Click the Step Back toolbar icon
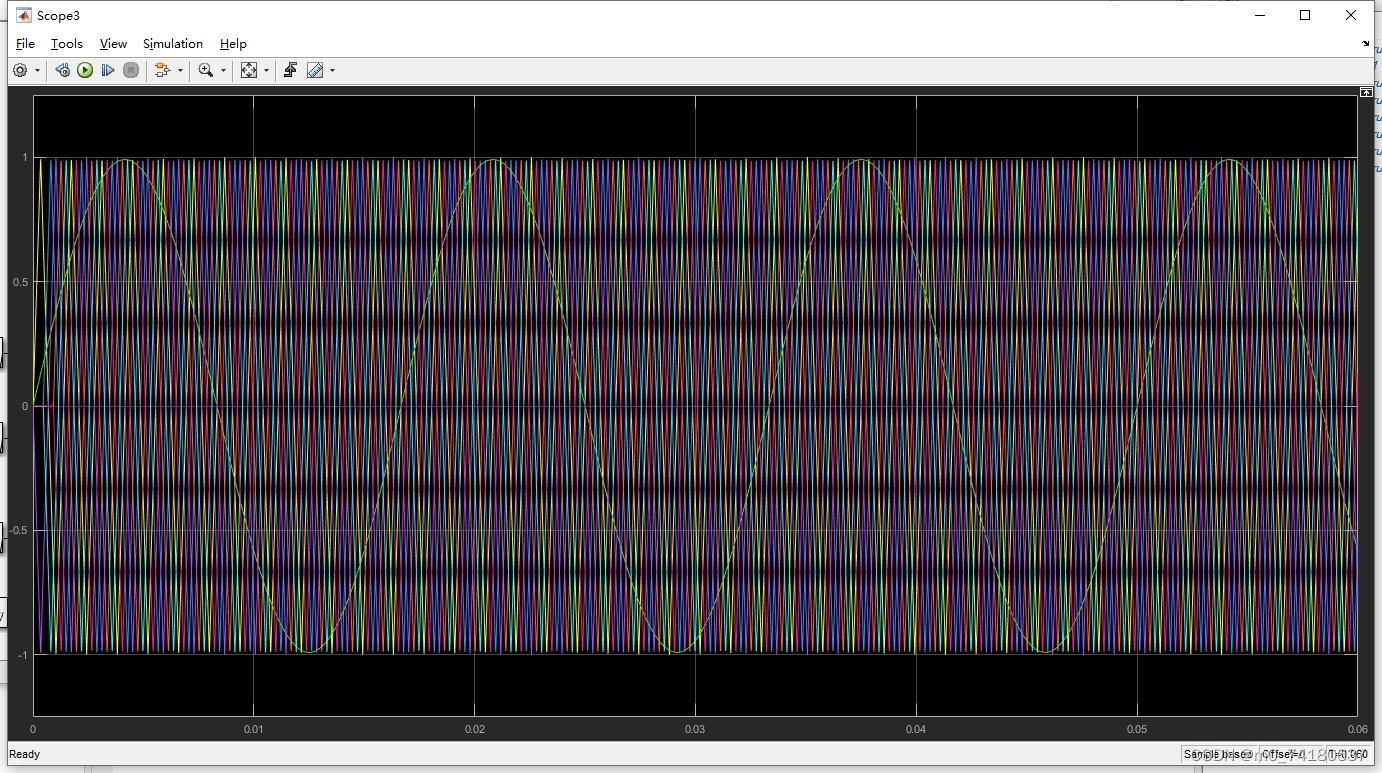The image size is (1382, 773). [x=62, y=70]
